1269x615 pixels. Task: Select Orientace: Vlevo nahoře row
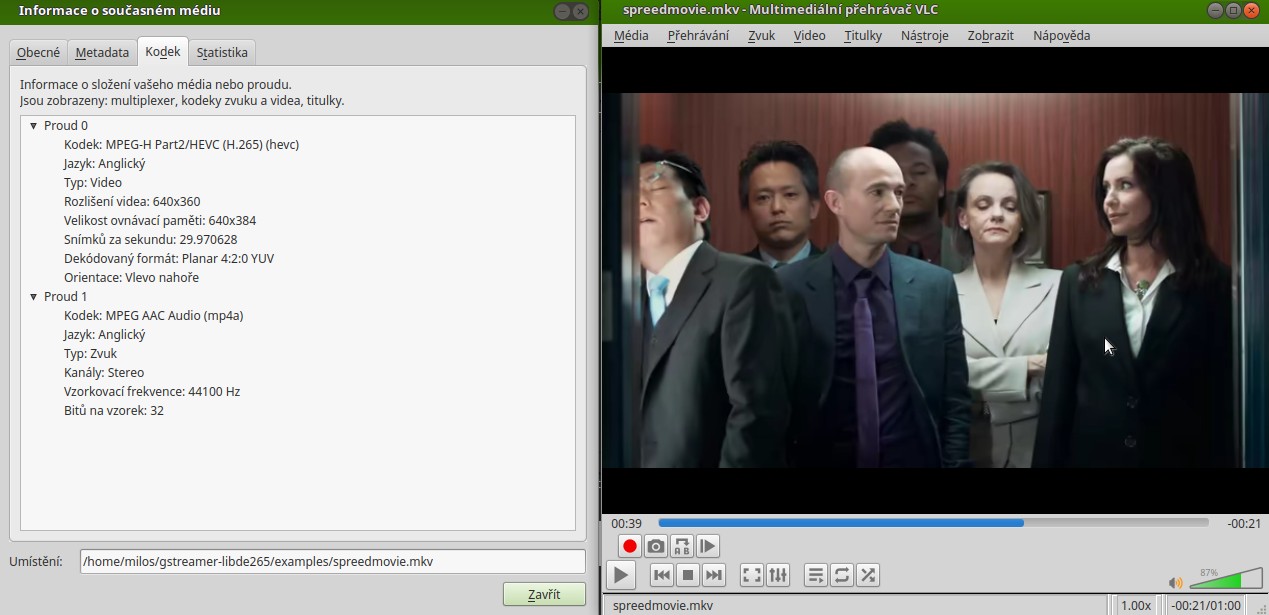coord(131,278)
